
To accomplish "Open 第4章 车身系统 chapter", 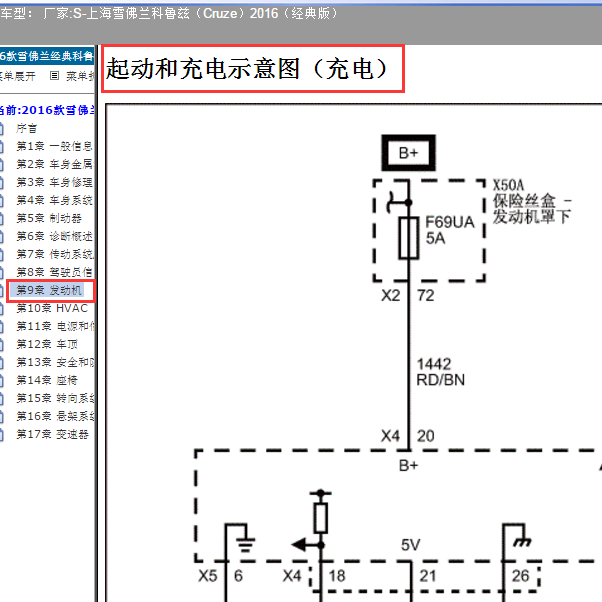I will tap(54, 200).
